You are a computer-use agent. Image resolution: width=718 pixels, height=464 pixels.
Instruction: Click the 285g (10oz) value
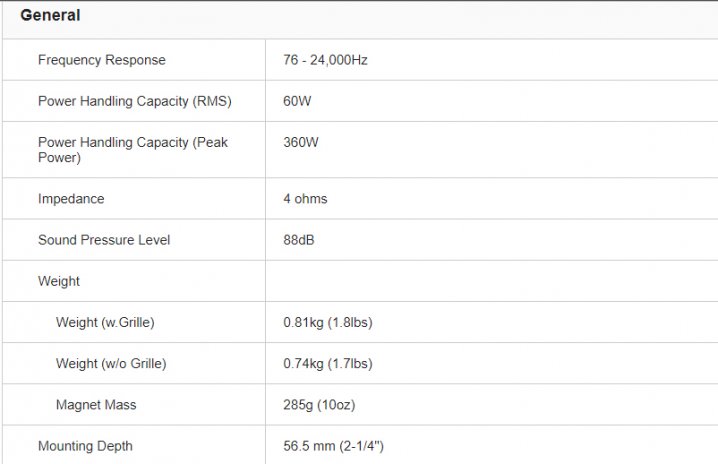tap(319, 405)
